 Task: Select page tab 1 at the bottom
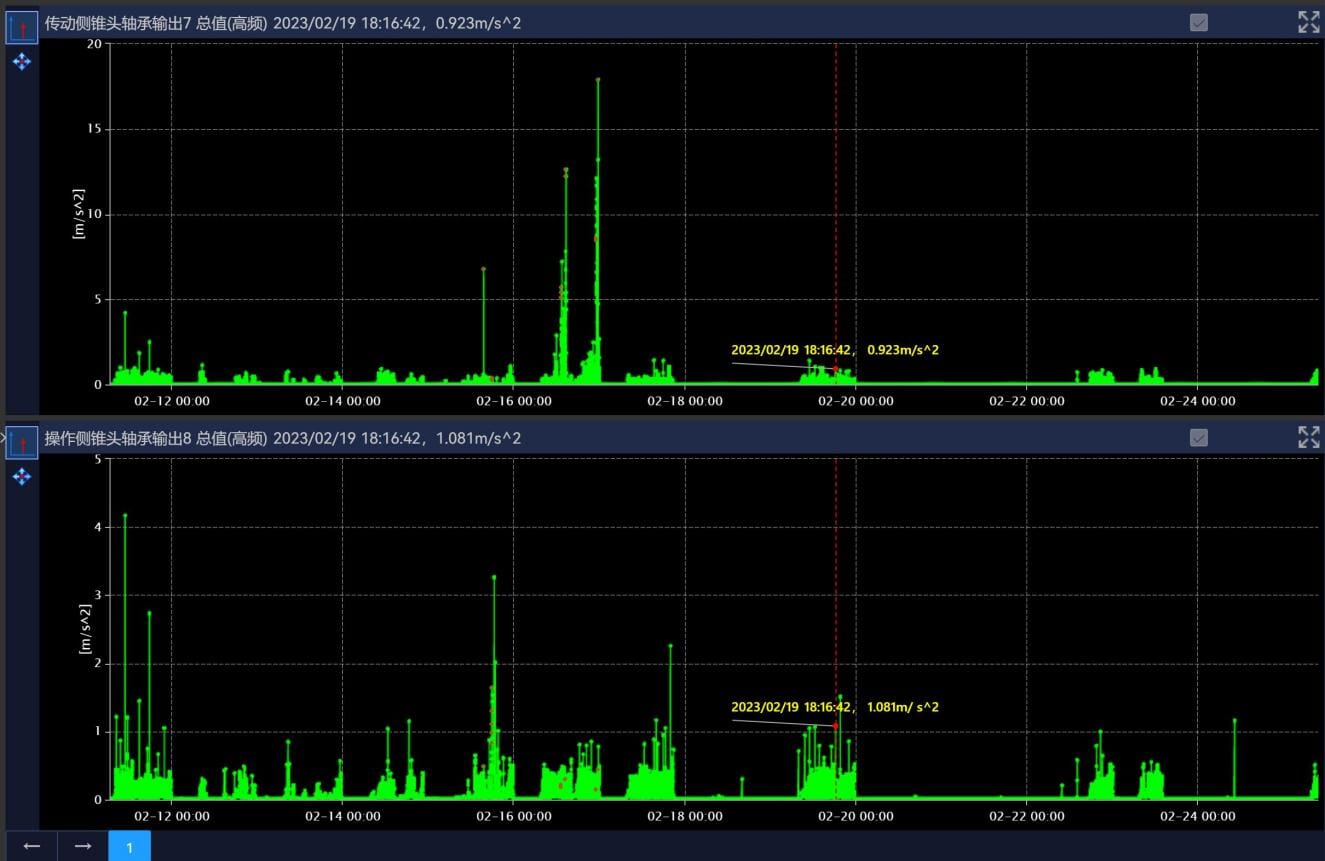click(130, 846)
